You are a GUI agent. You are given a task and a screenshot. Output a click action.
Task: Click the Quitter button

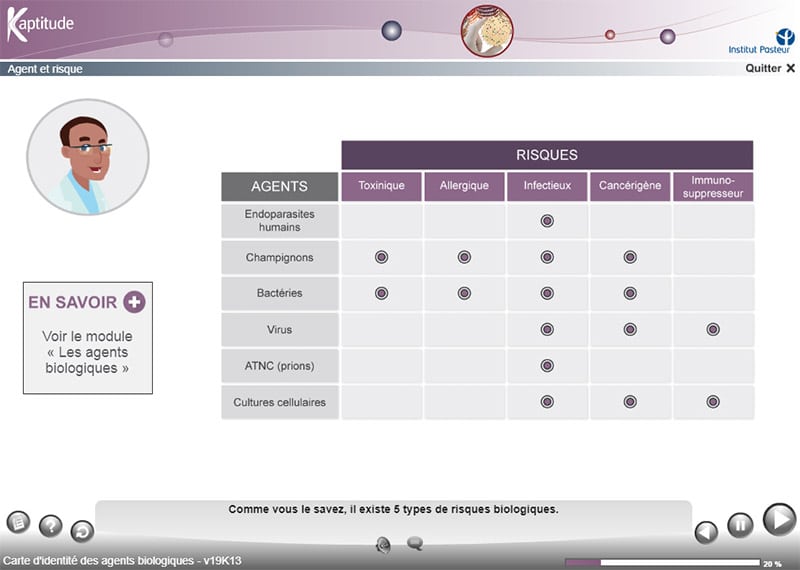click(x=770, y=69)
